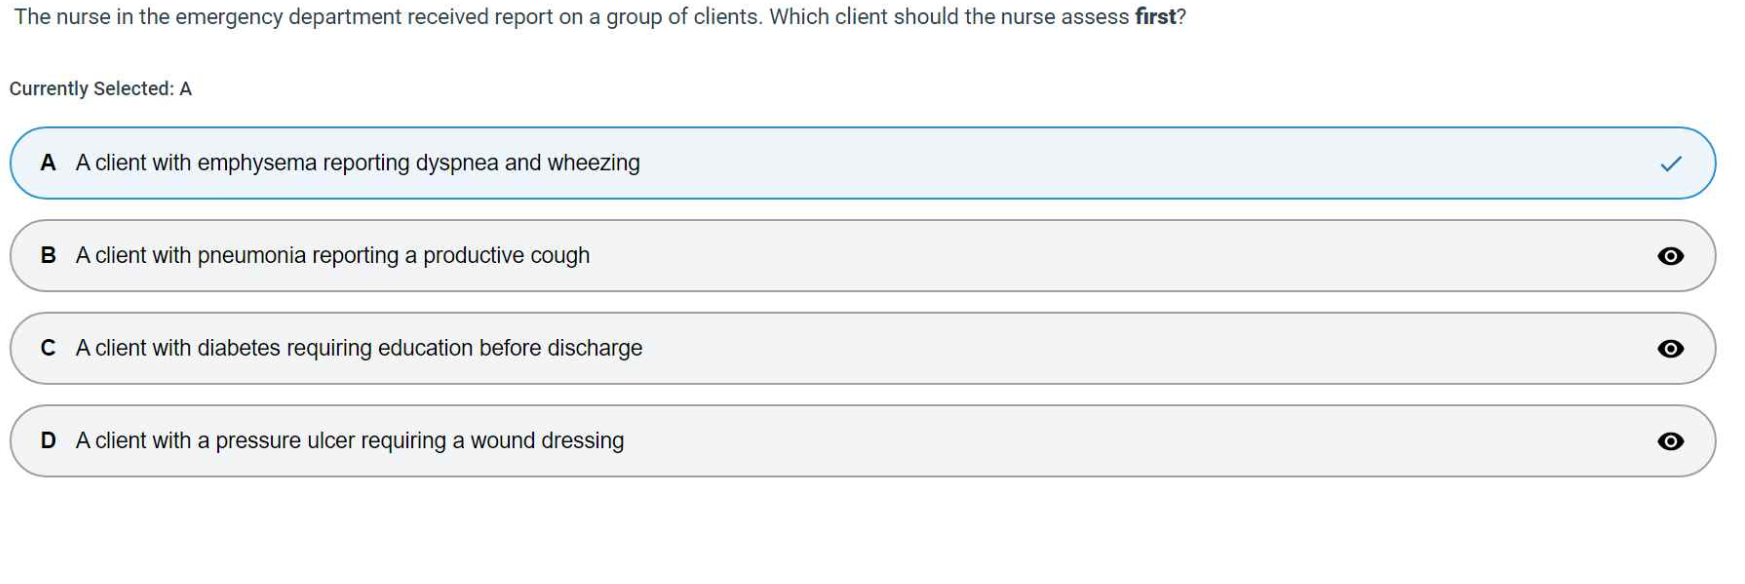Select the emphysema dyspnea and wheezing answer
Image resolution: width=1745 pixels, height=584 pixels.
coord(357,163)
